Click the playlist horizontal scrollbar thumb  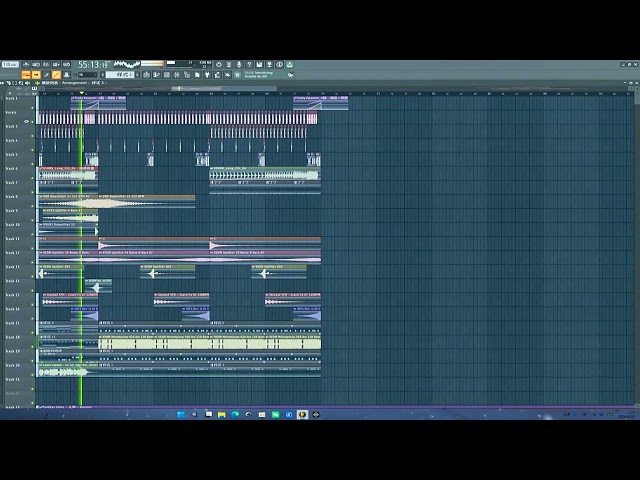(224, 88)
